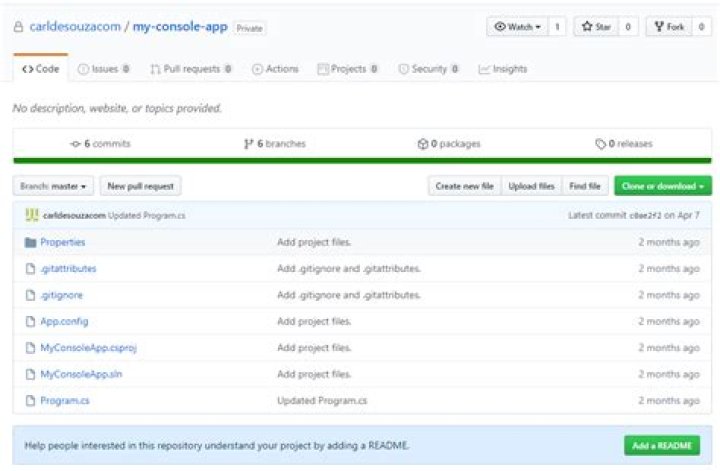View the 0 releases link
Screen dimensions: 720x471
point(624,144)
